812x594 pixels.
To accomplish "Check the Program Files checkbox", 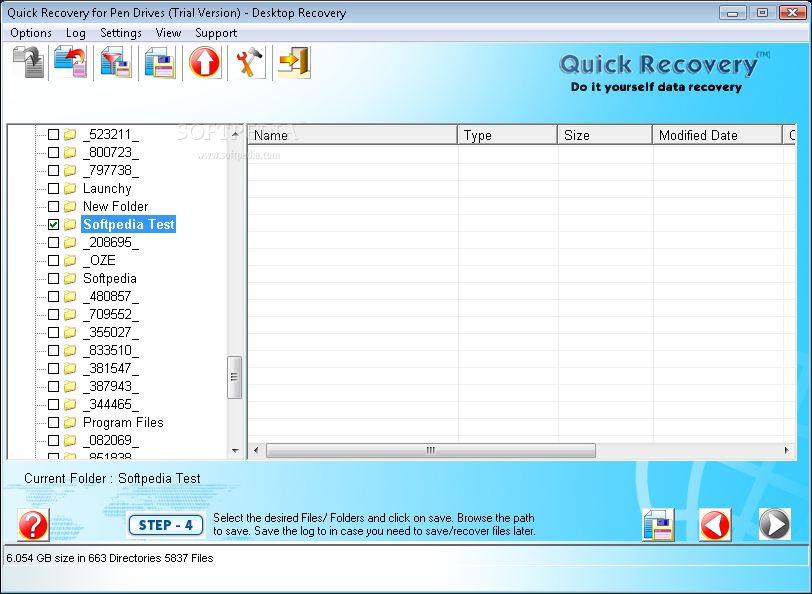I will click(53, 423).
